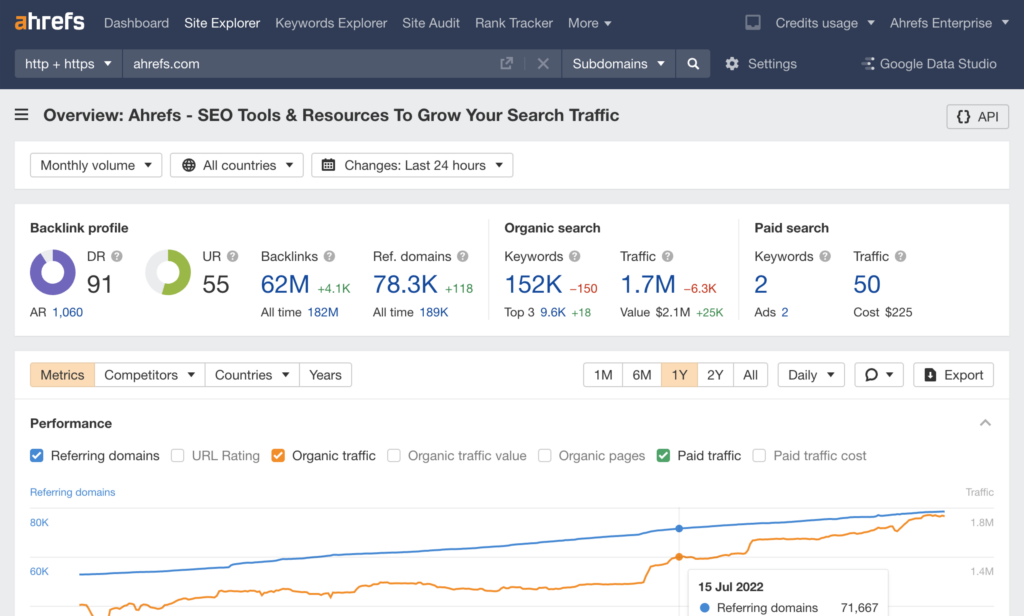1024x616 pixels.
Task: Open target URL in new tab icon
Action: click(x=506, y=63)
